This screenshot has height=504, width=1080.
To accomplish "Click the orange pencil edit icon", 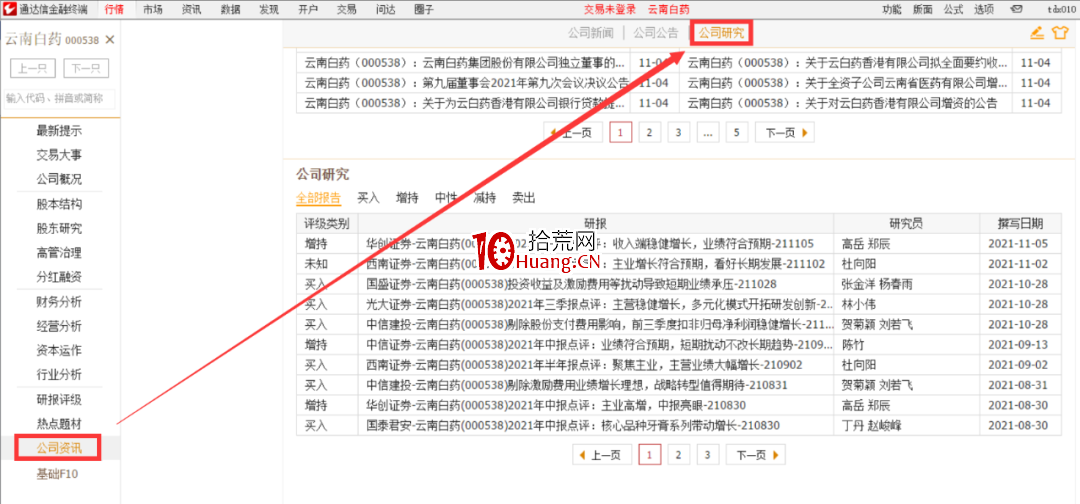I will (x=1037, y=32).
